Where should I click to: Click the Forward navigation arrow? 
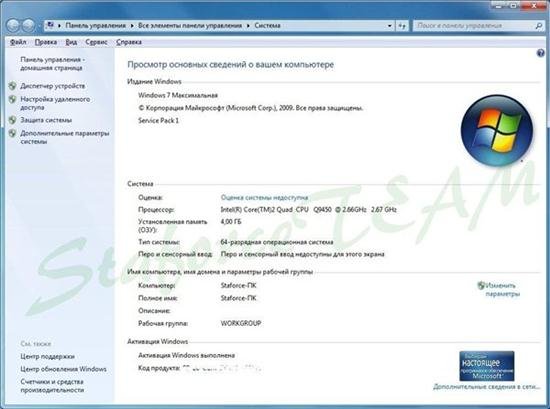point(29,25)
